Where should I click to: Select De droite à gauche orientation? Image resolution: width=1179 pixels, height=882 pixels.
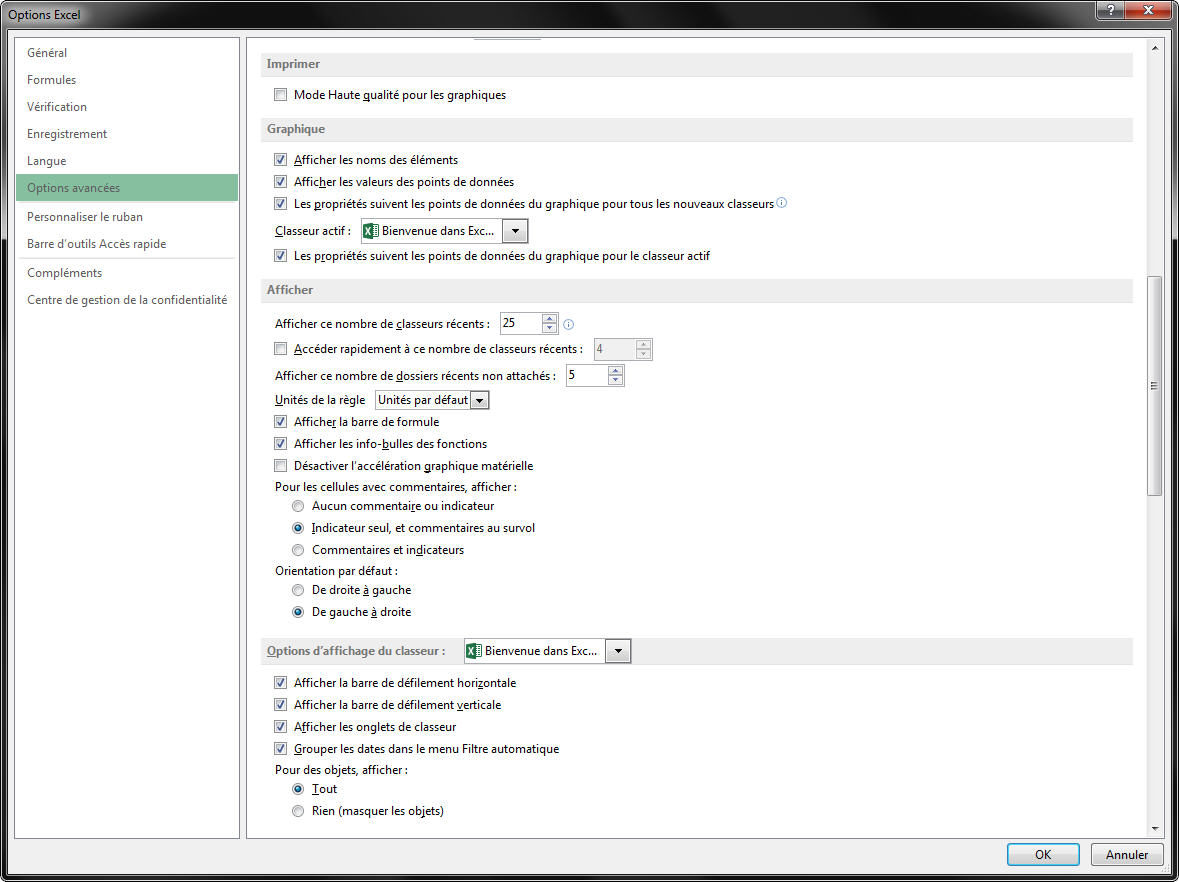click(299, 590)
